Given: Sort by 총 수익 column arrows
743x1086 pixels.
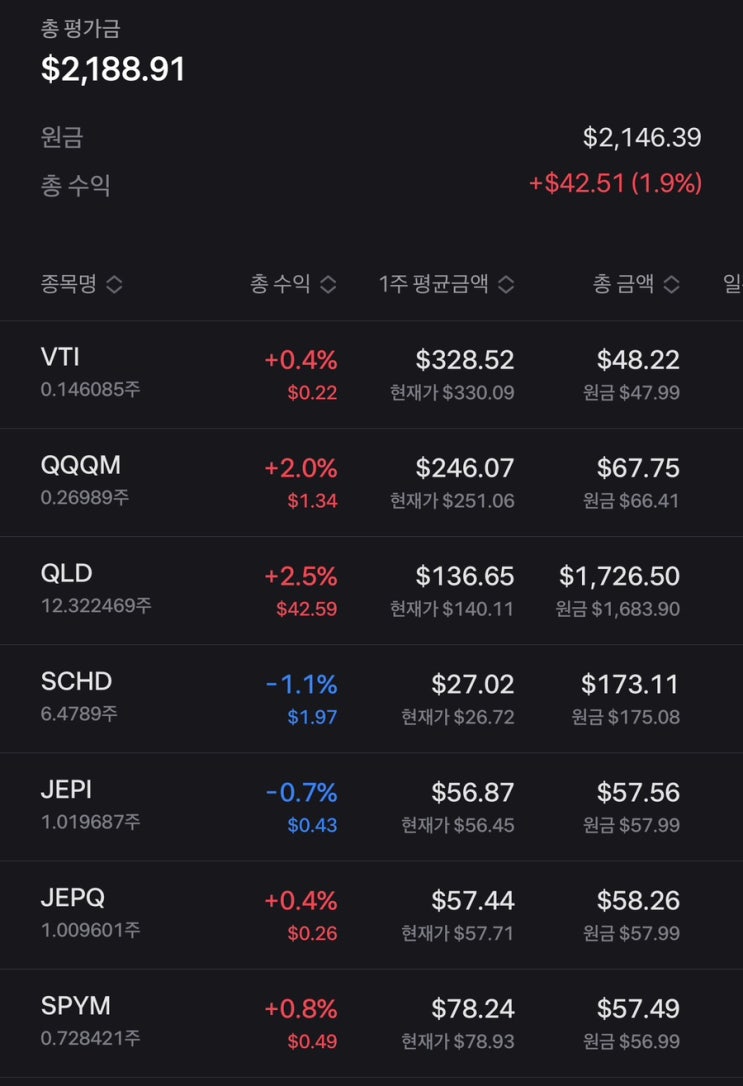Looking at the screenshot, I should point(327,285).
